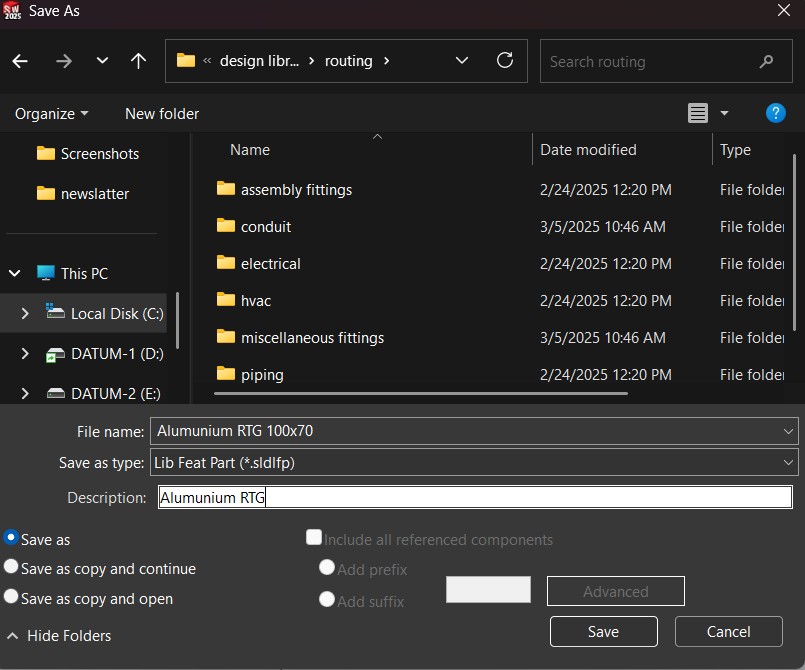
Task: Click New folder in the toolbar
Action: pyautogui.click(x=162, y=114)
